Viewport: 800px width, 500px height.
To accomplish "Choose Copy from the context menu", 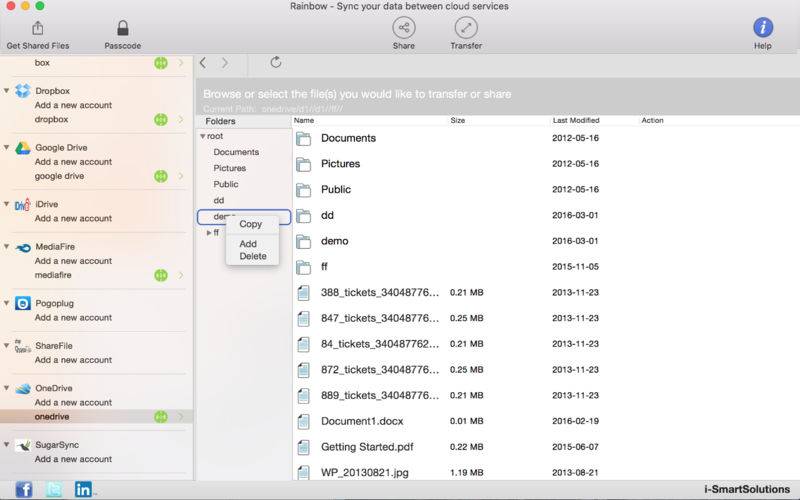I will coord(251,224).
